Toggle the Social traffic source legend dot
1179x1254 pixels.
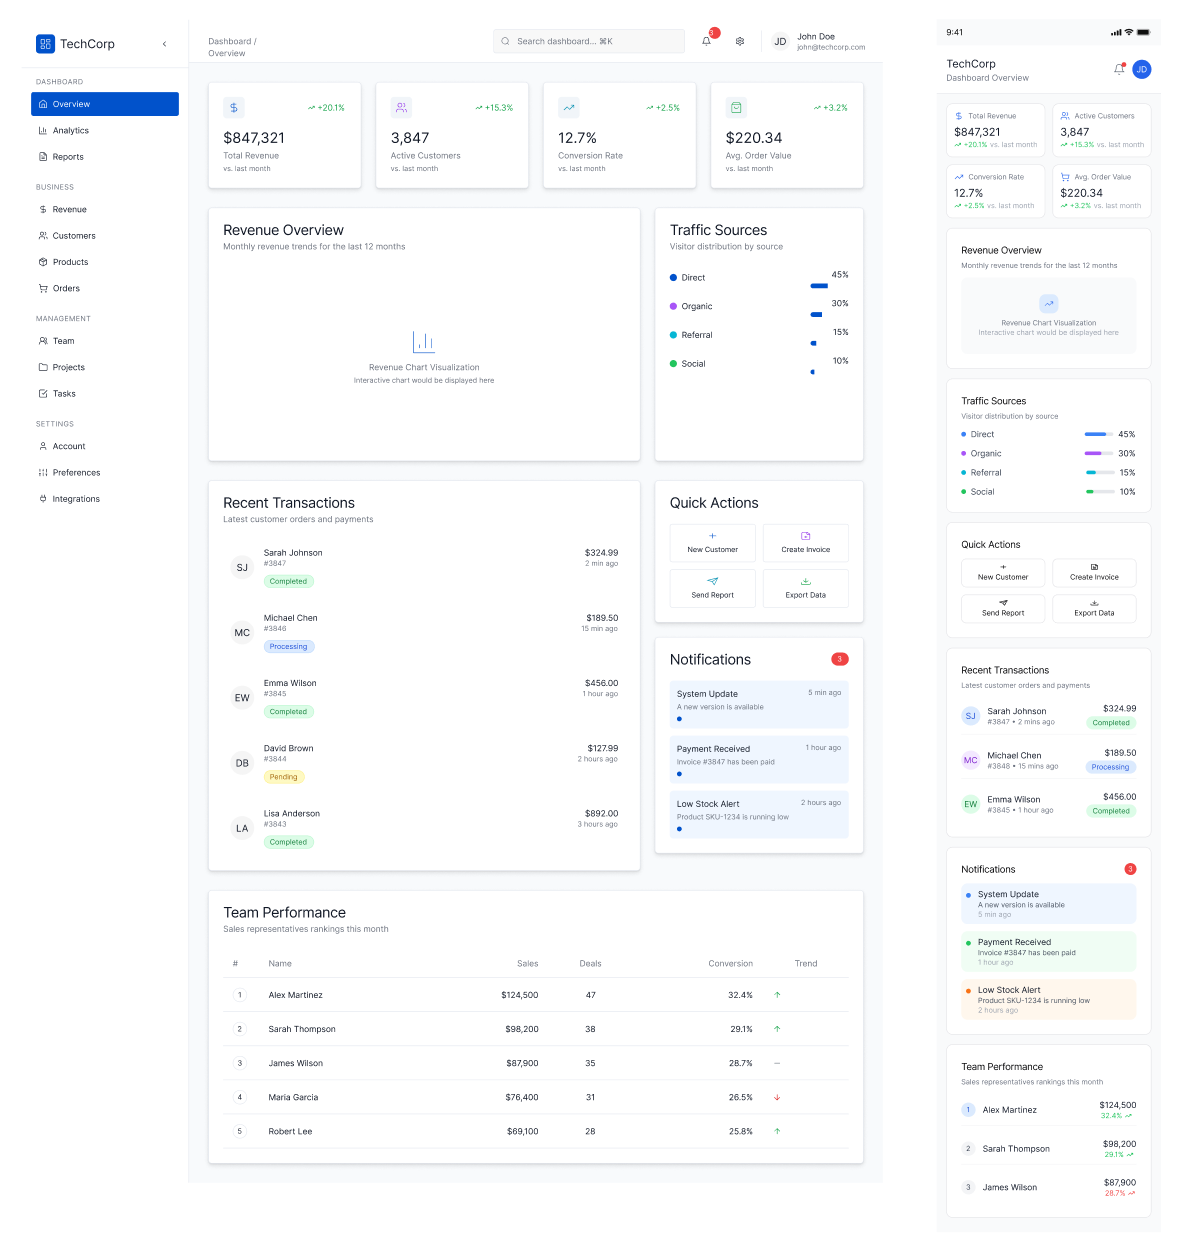pos(675,363)
